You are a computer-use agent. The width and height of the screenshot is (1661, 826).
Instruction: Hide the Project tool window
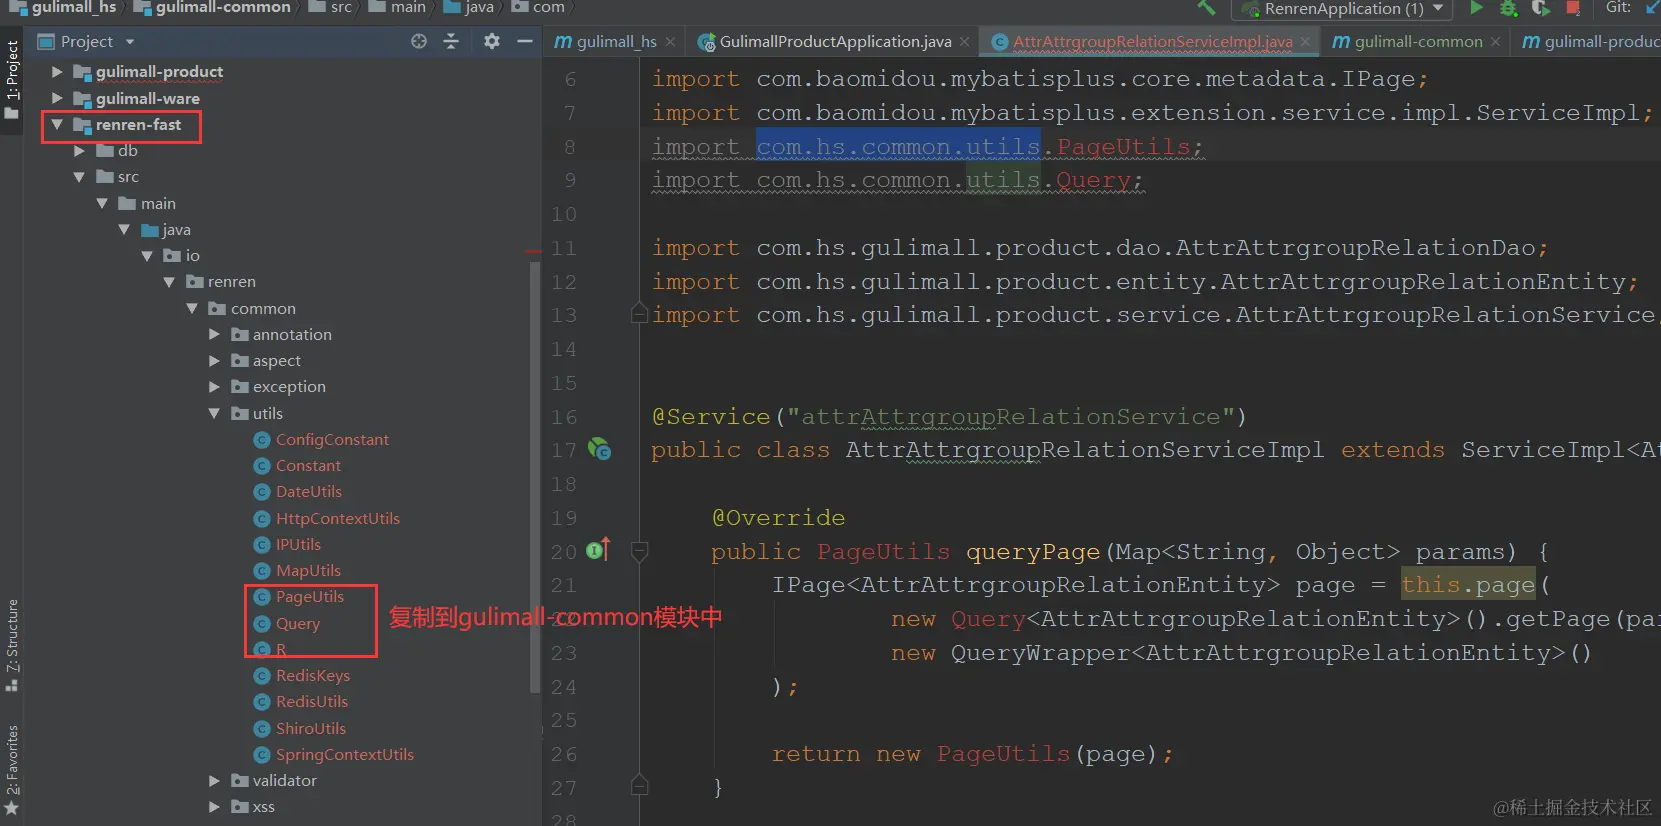point(525,41)
